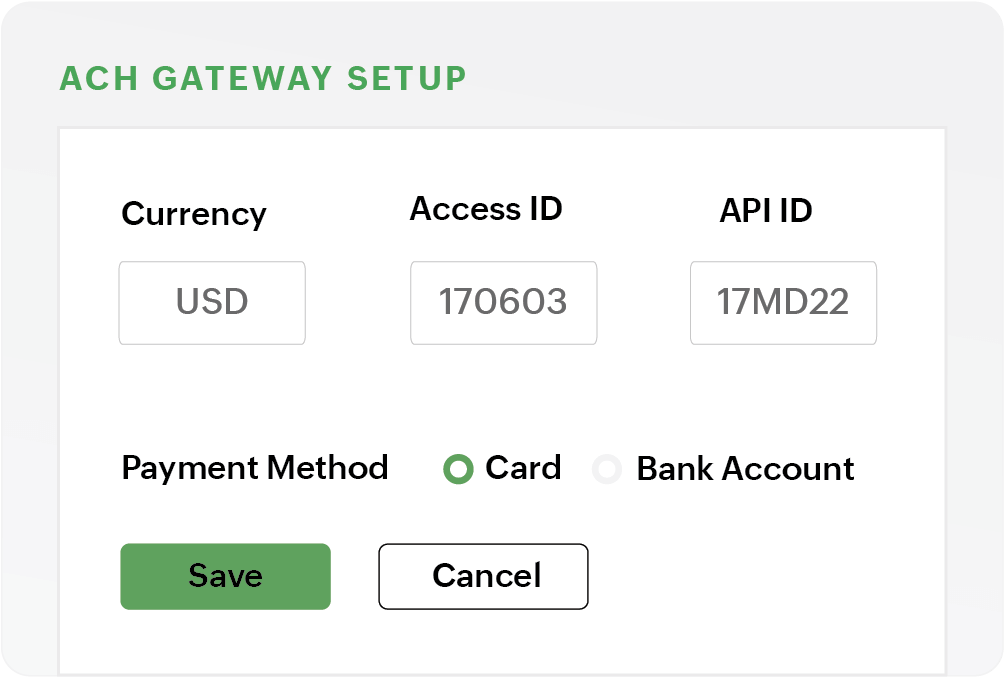
Task: Click the ACH Gateway Setup heading
Action: coord(263,78)
